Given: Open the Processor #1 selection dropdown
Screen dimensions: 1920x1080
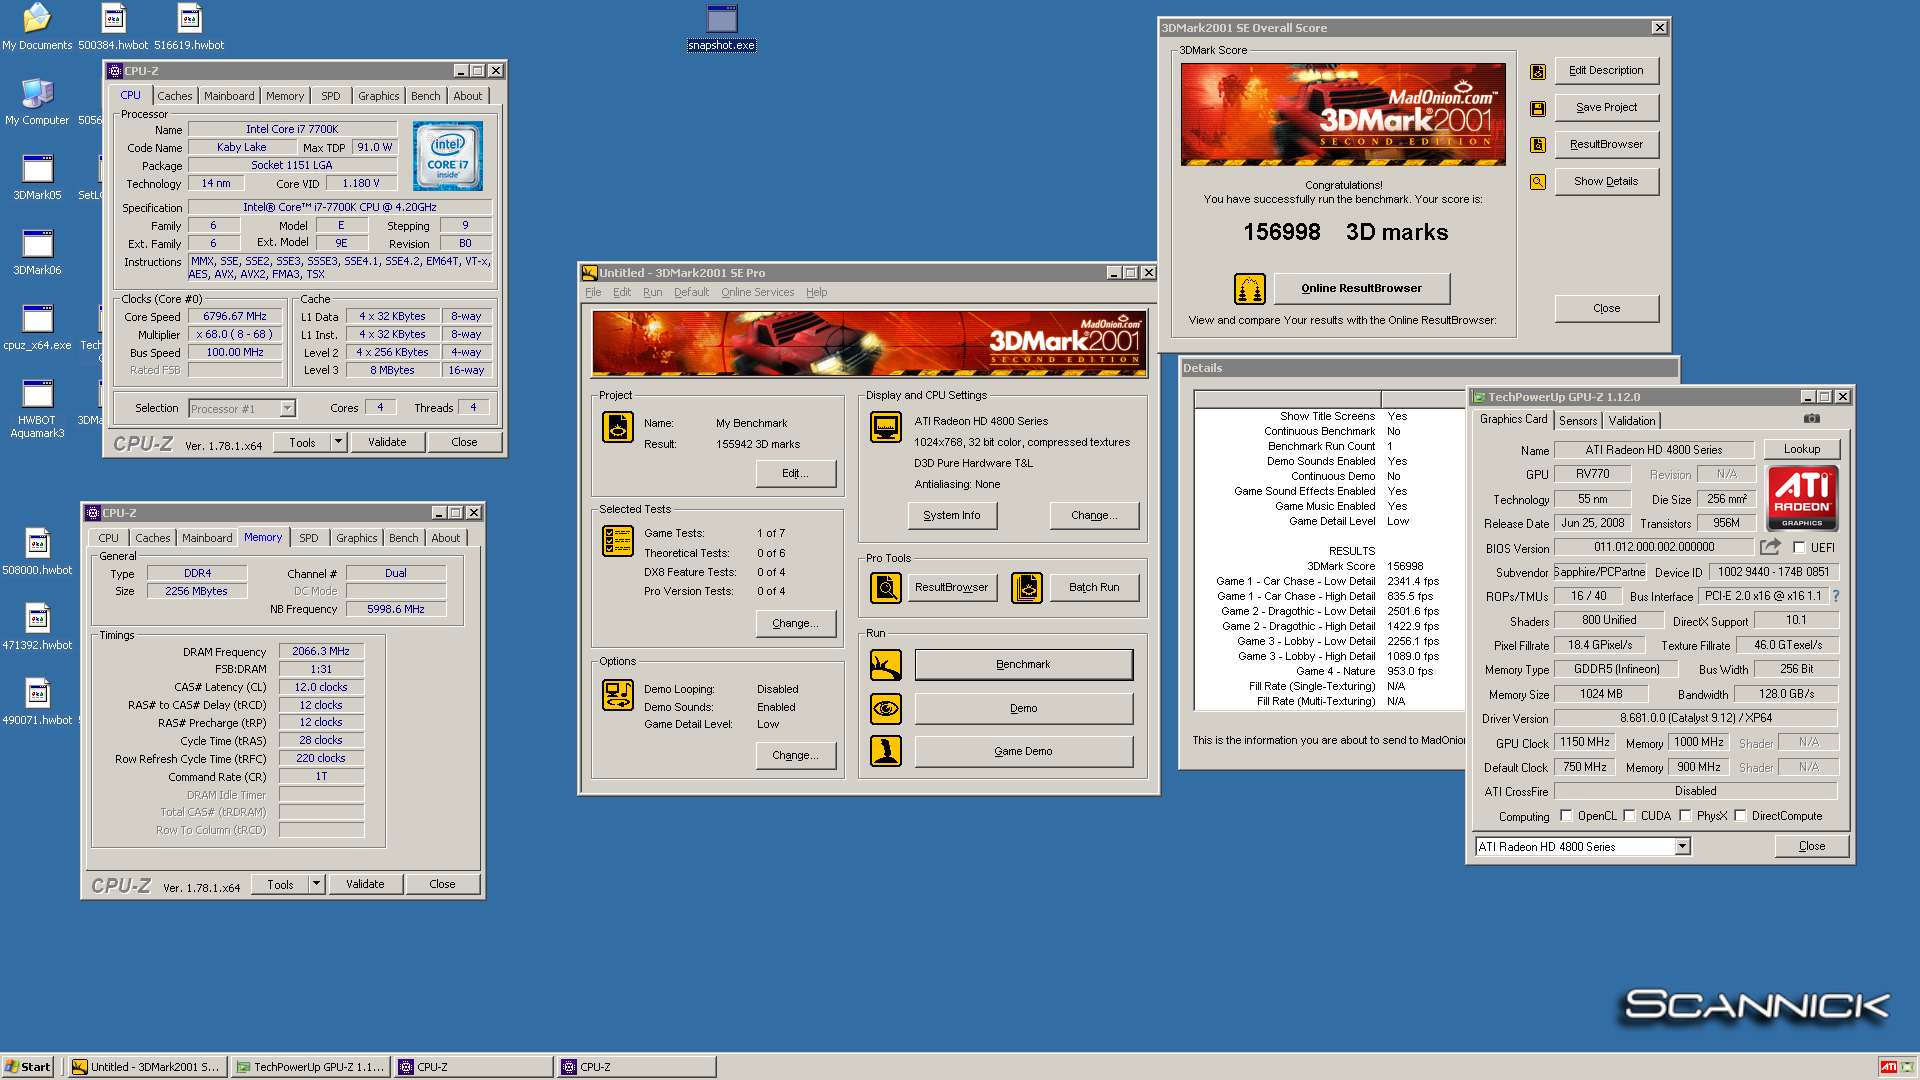Looking at the screenshot, I should [287, 409].
